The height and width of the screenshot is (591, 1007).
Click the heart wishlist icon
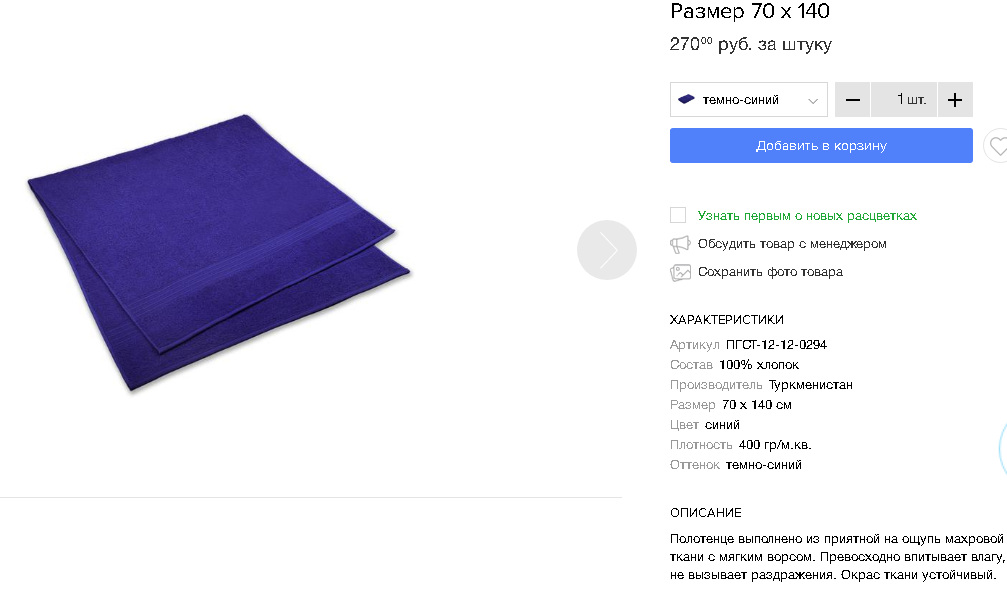coord(997,146)
